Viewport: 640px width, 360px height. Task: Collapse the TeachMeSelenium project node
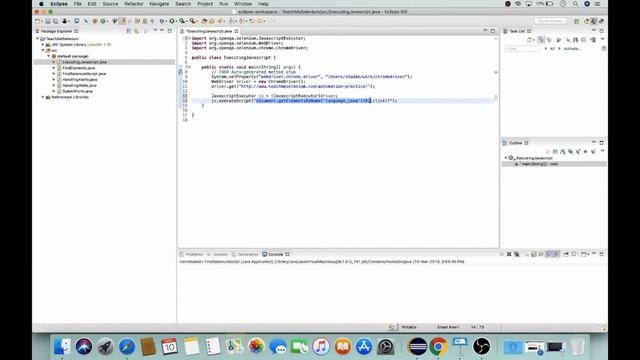(38, 39)
